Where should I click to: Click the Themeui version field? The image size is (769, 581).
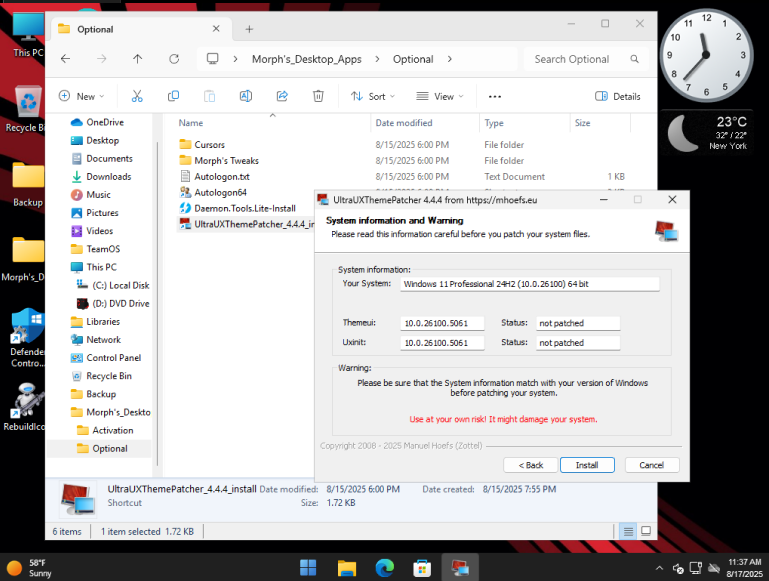(x=442, y=323)
